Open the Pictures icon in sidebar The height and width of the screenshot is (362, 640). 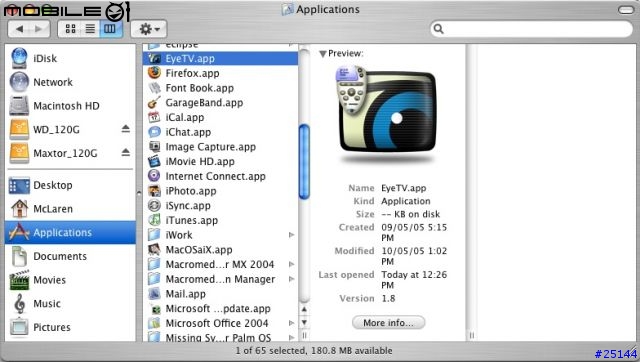pyautogui.click(x=19, y=327)
